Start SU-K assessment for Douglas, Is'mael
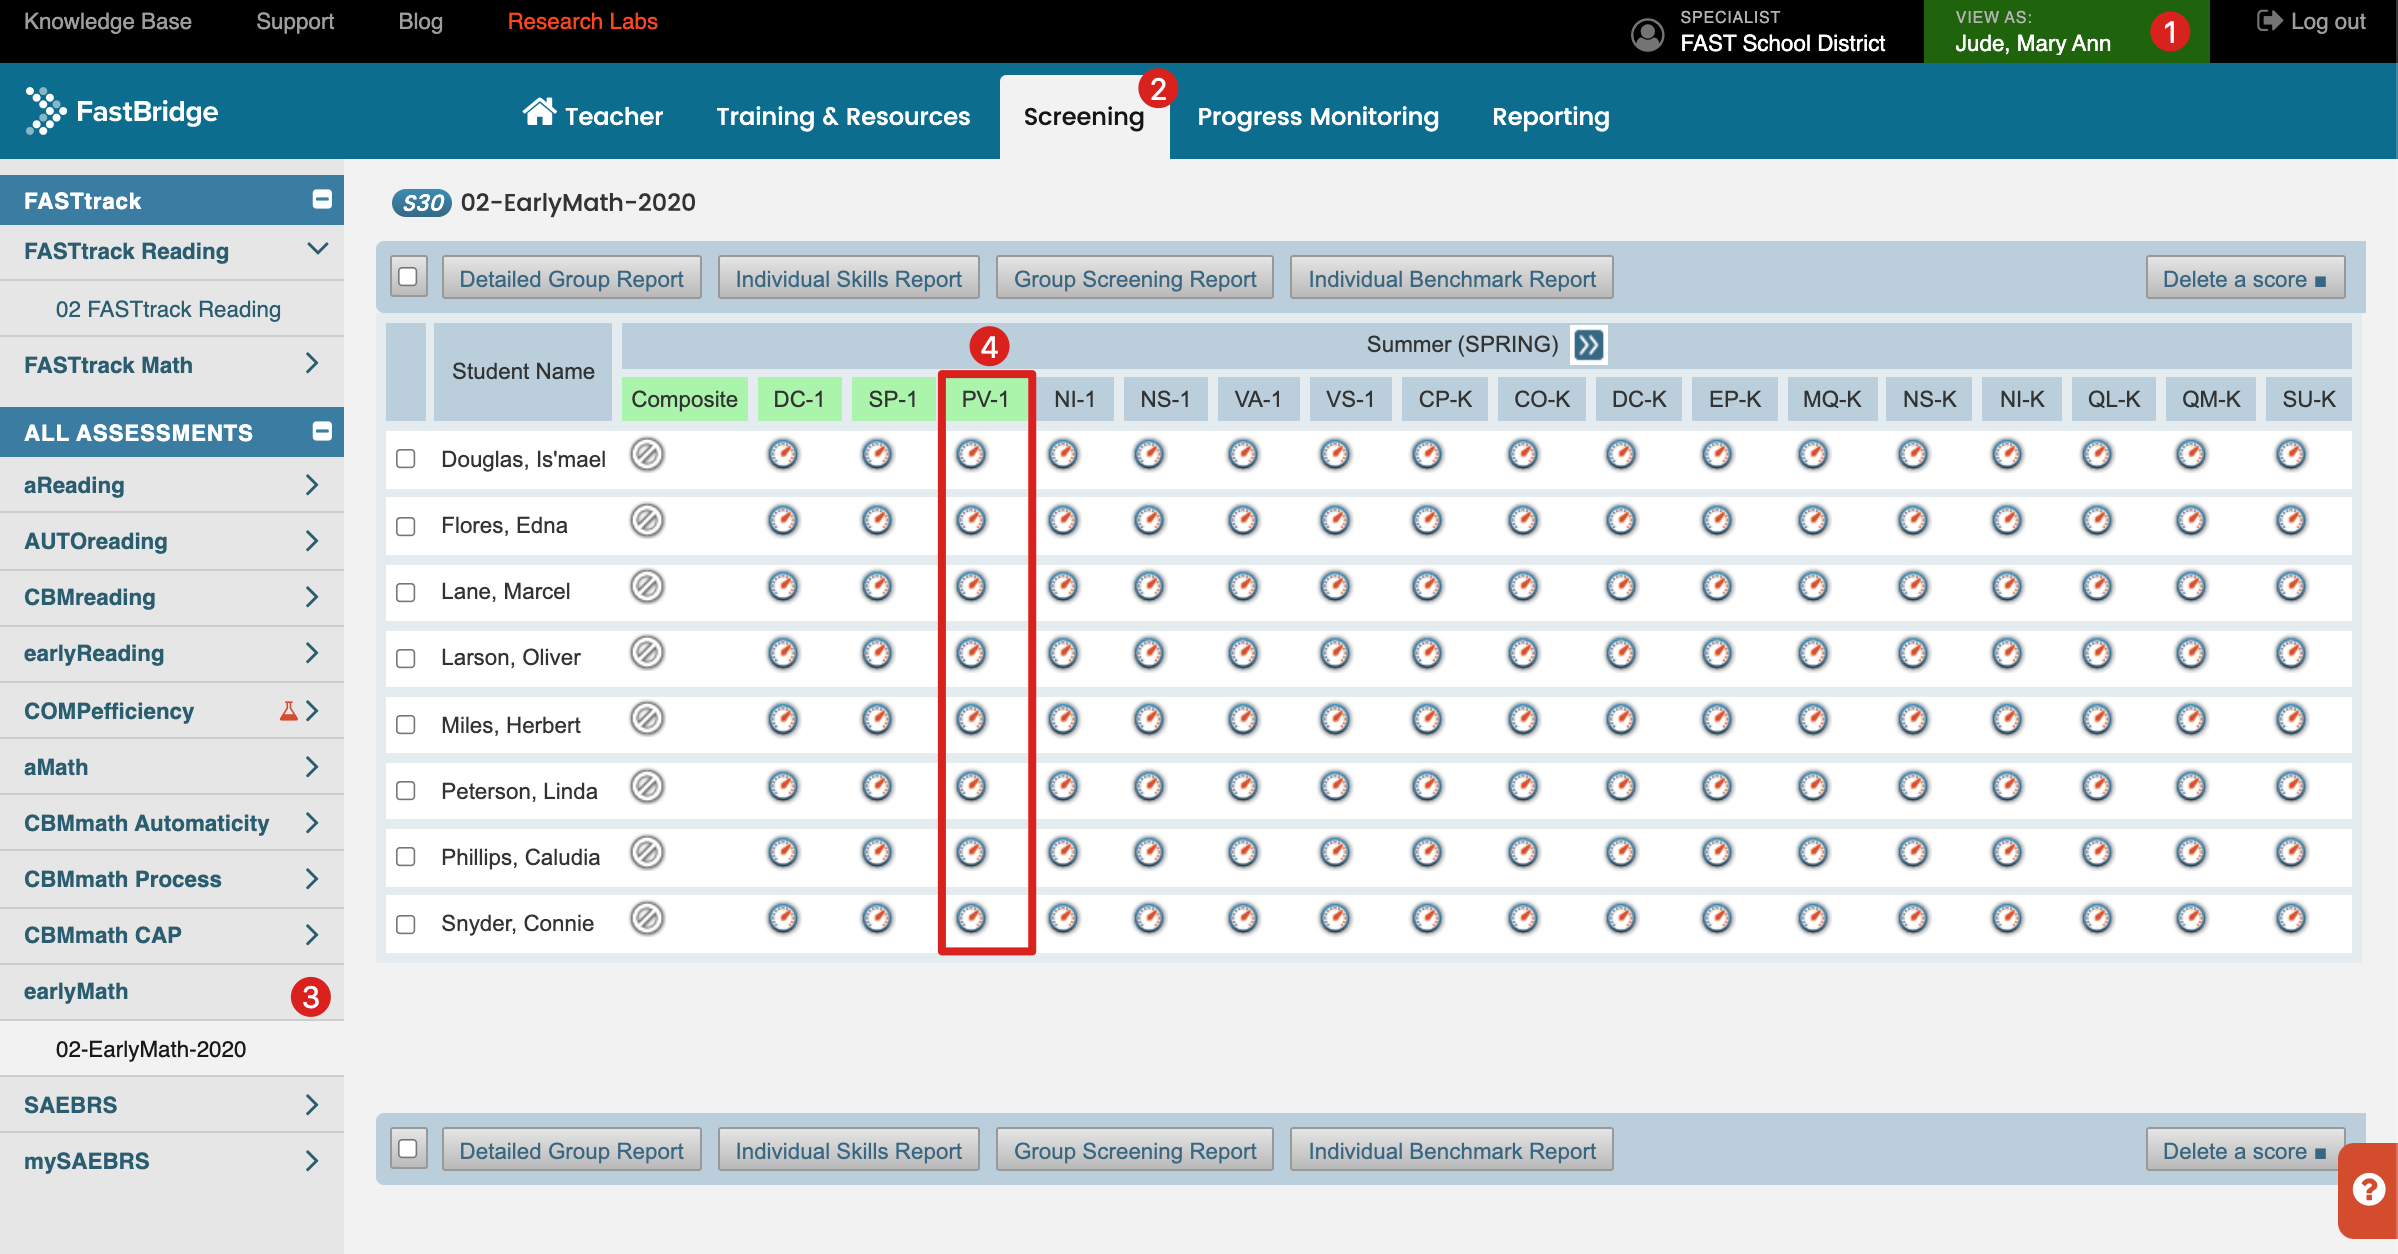 (2291, 455)
